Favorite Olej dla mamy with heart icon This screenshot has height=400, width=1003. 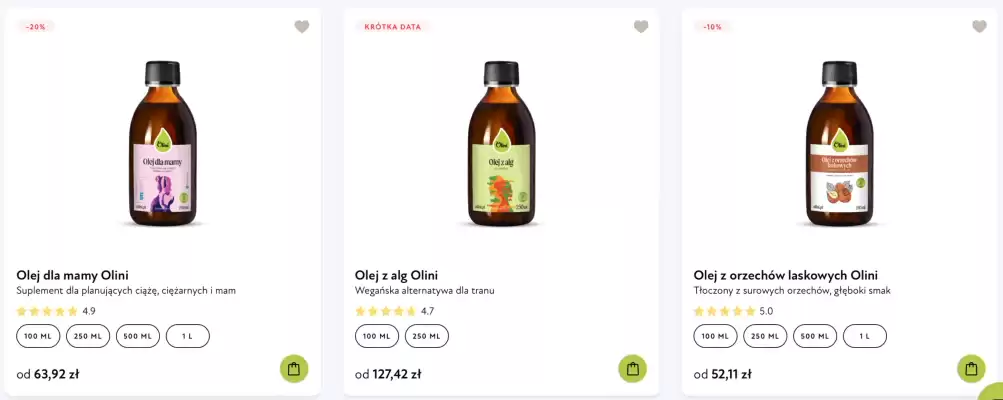[302, 27]
